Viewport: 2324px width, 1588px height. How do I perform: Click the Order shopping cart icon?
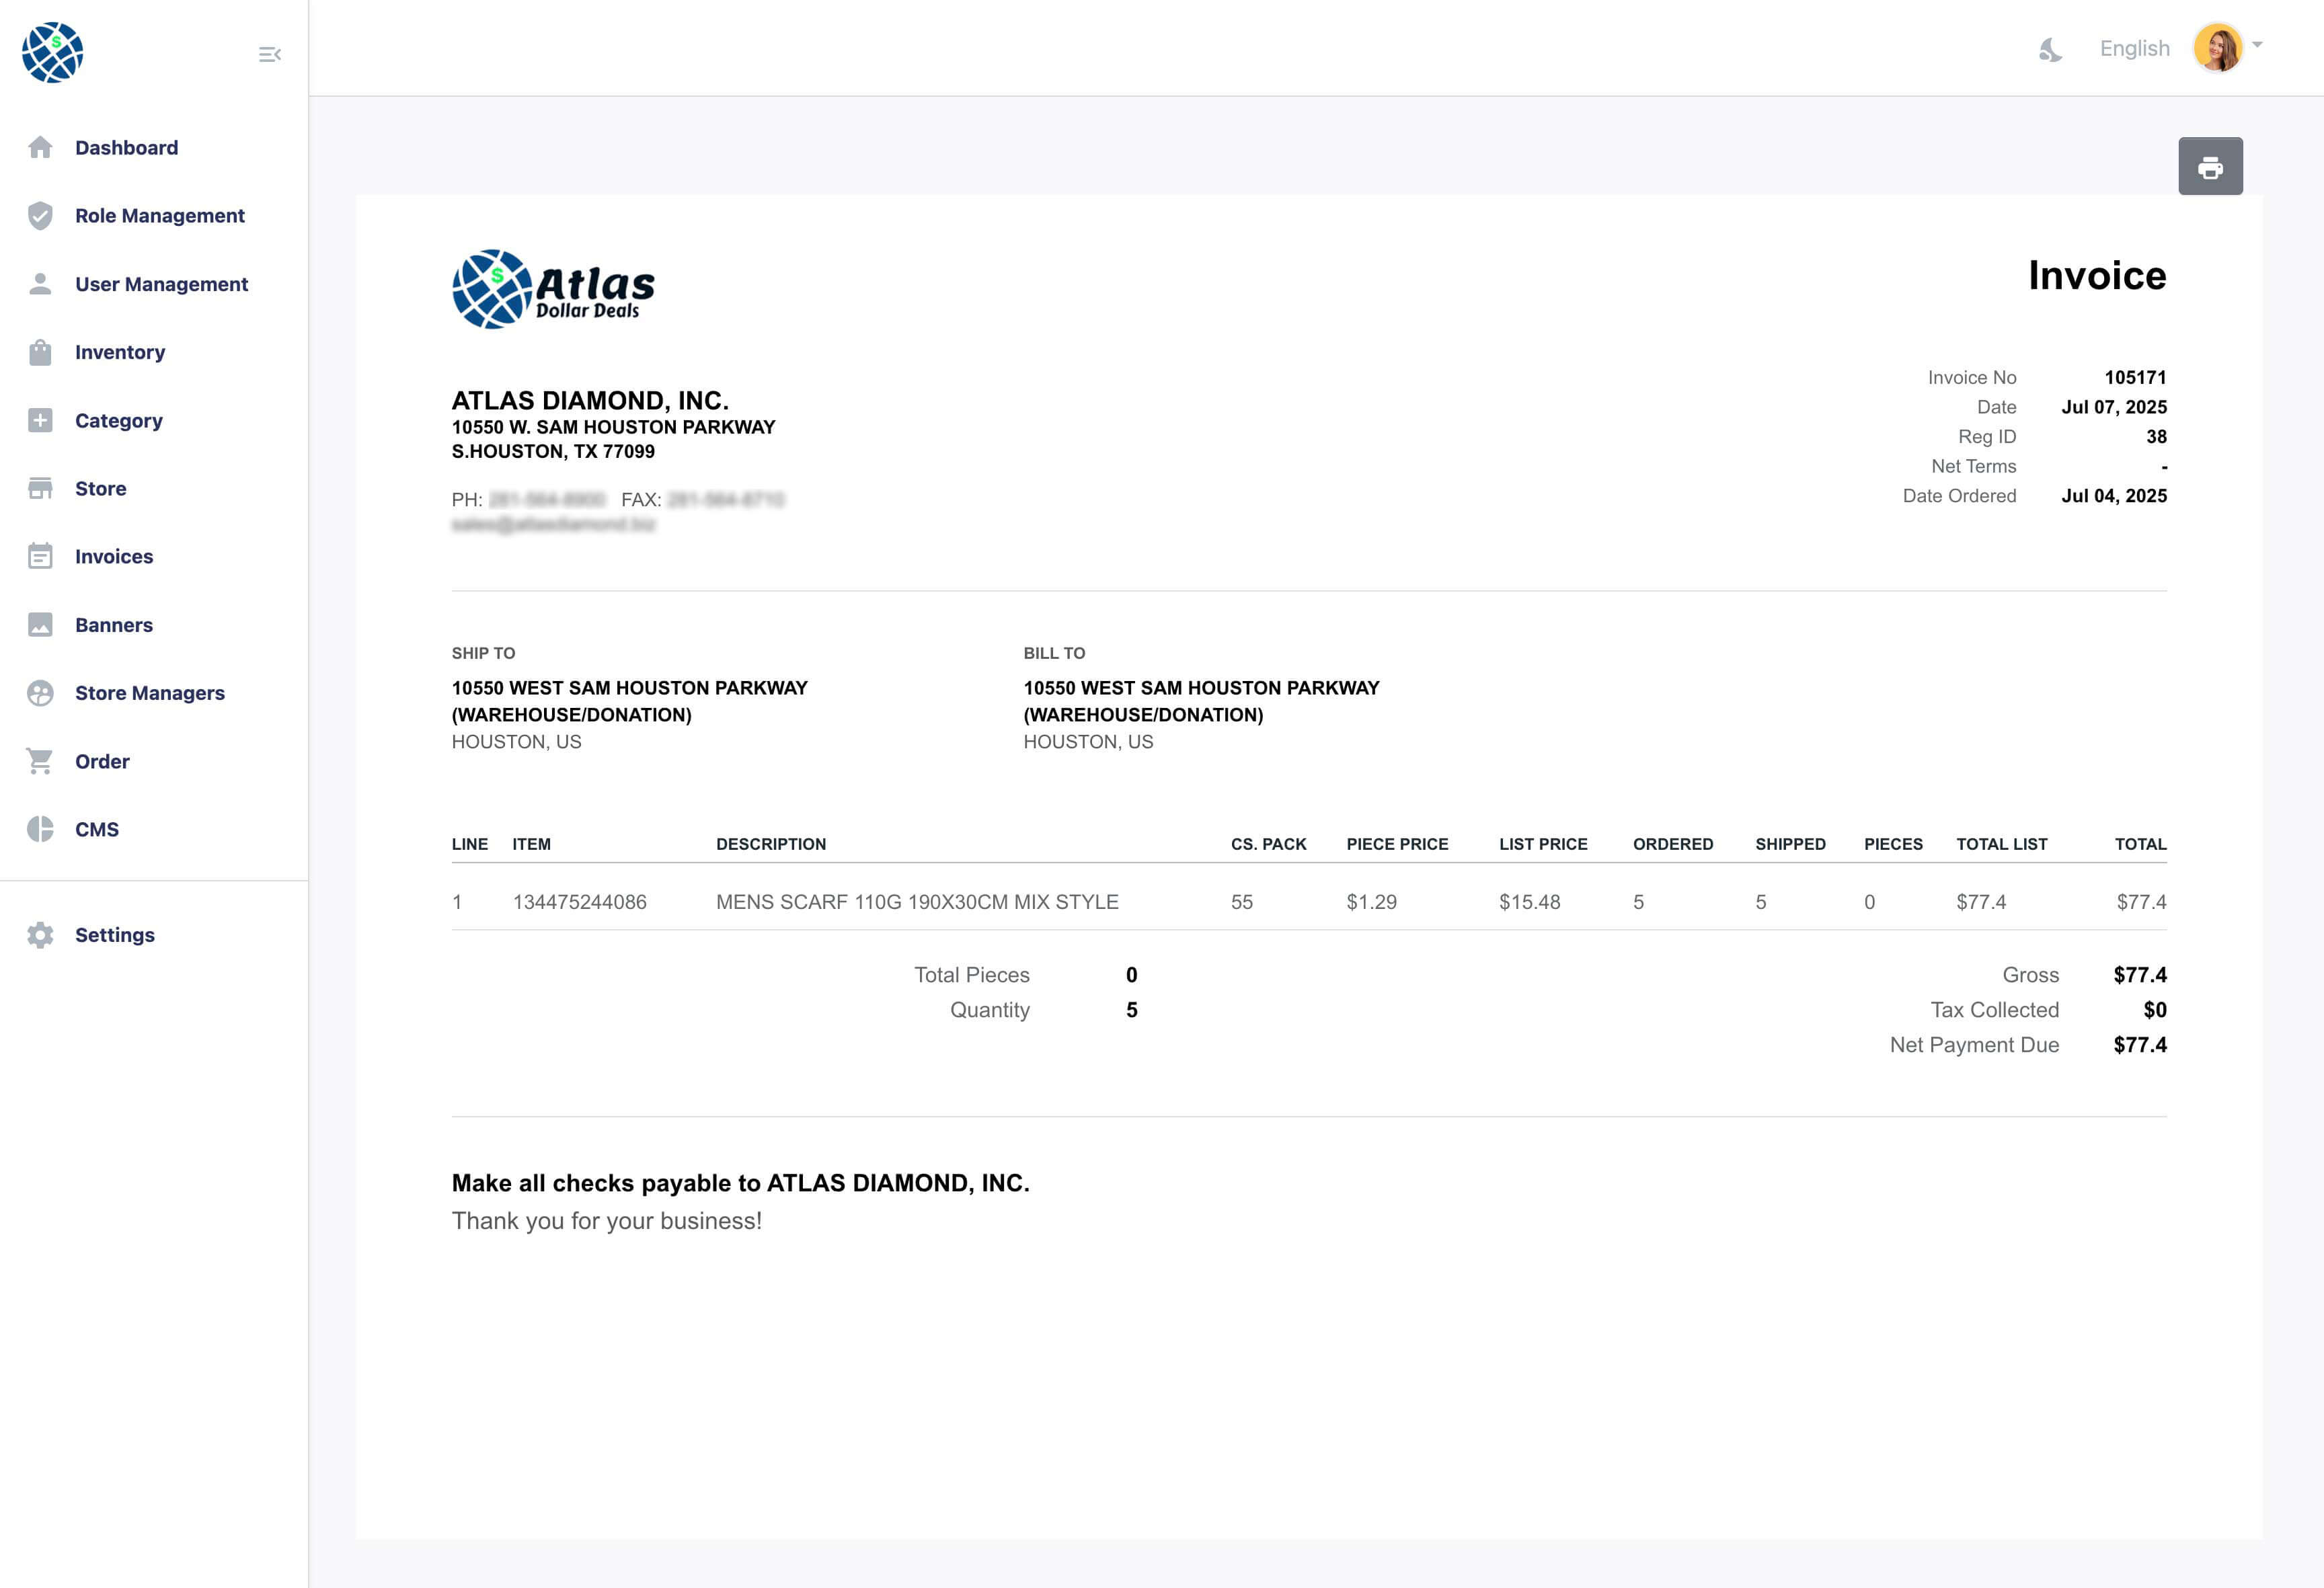coord(40,761)
